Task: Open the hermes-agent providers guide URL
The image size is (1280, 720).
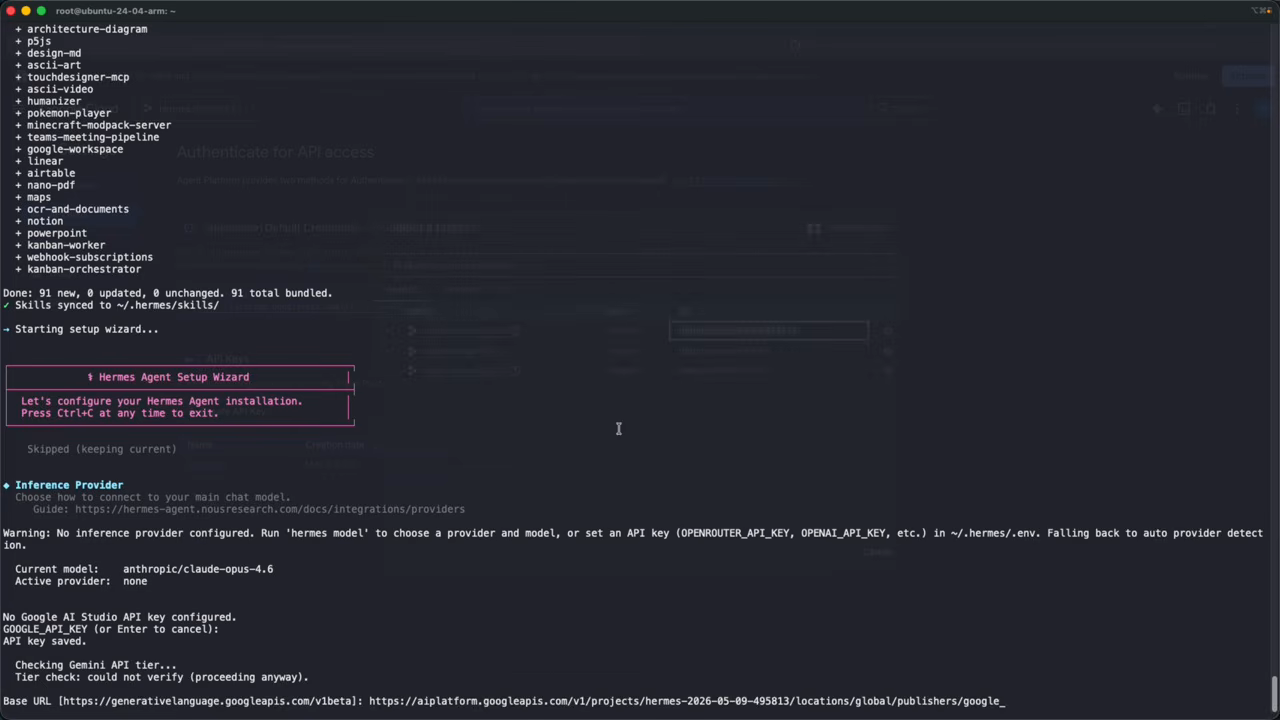Action: (x=270, y=509)
